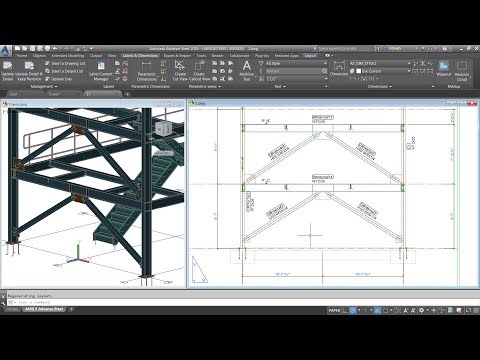Toggle the ortho mode button in status bar
The image size is (480, 360).
click(345, 310)
